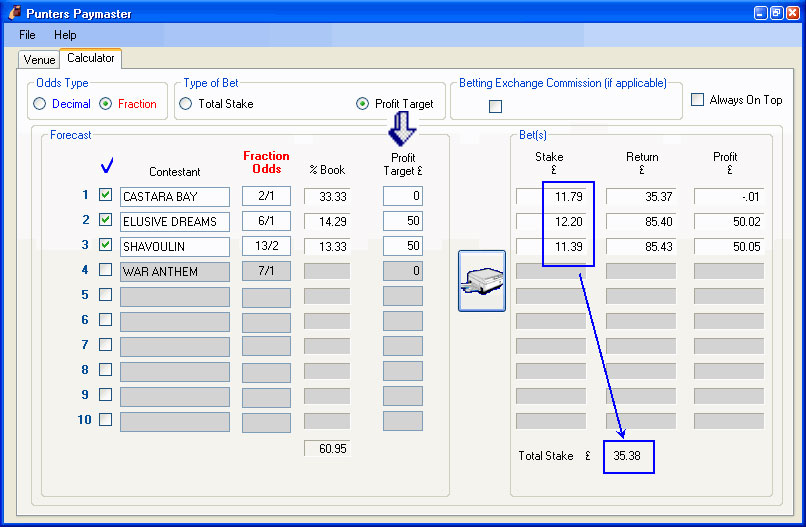Click the 85.43 return value
806x527 pixels.
click(x=641, y=247)
